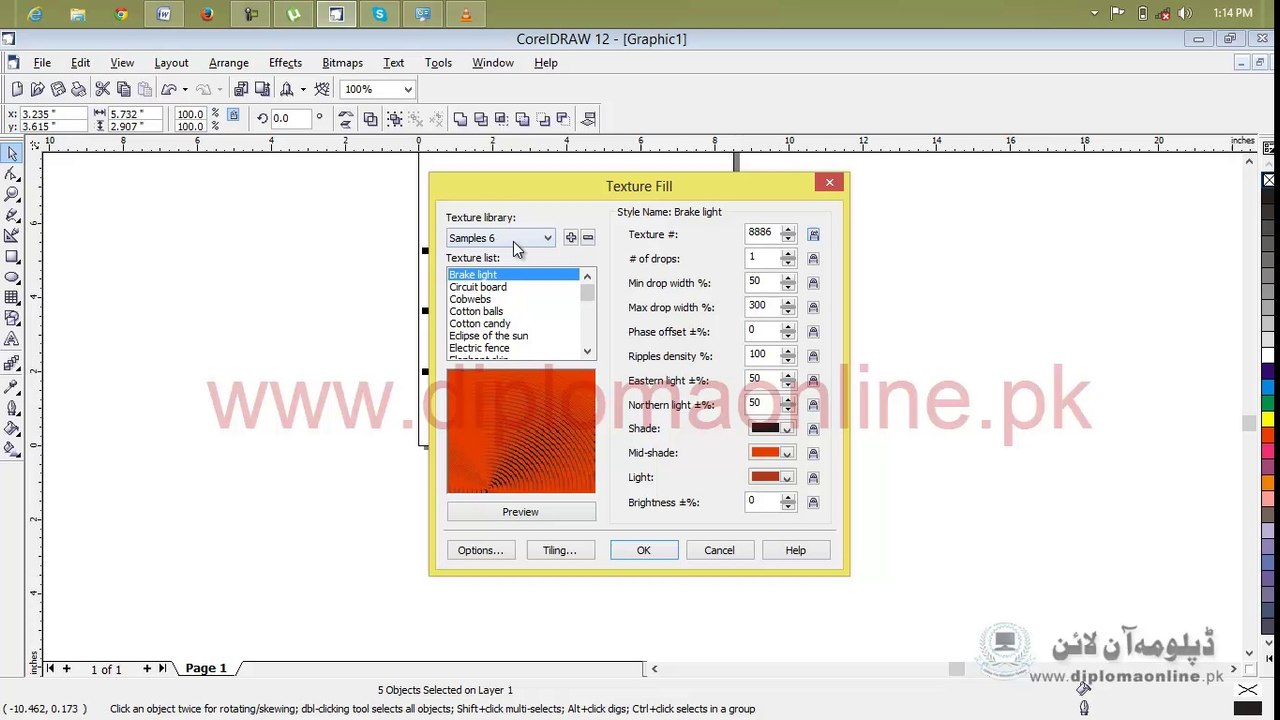Open the Effects menu
Image resolution: width=1280 pixels, height=720 pixels.
(x=285, y=63)
